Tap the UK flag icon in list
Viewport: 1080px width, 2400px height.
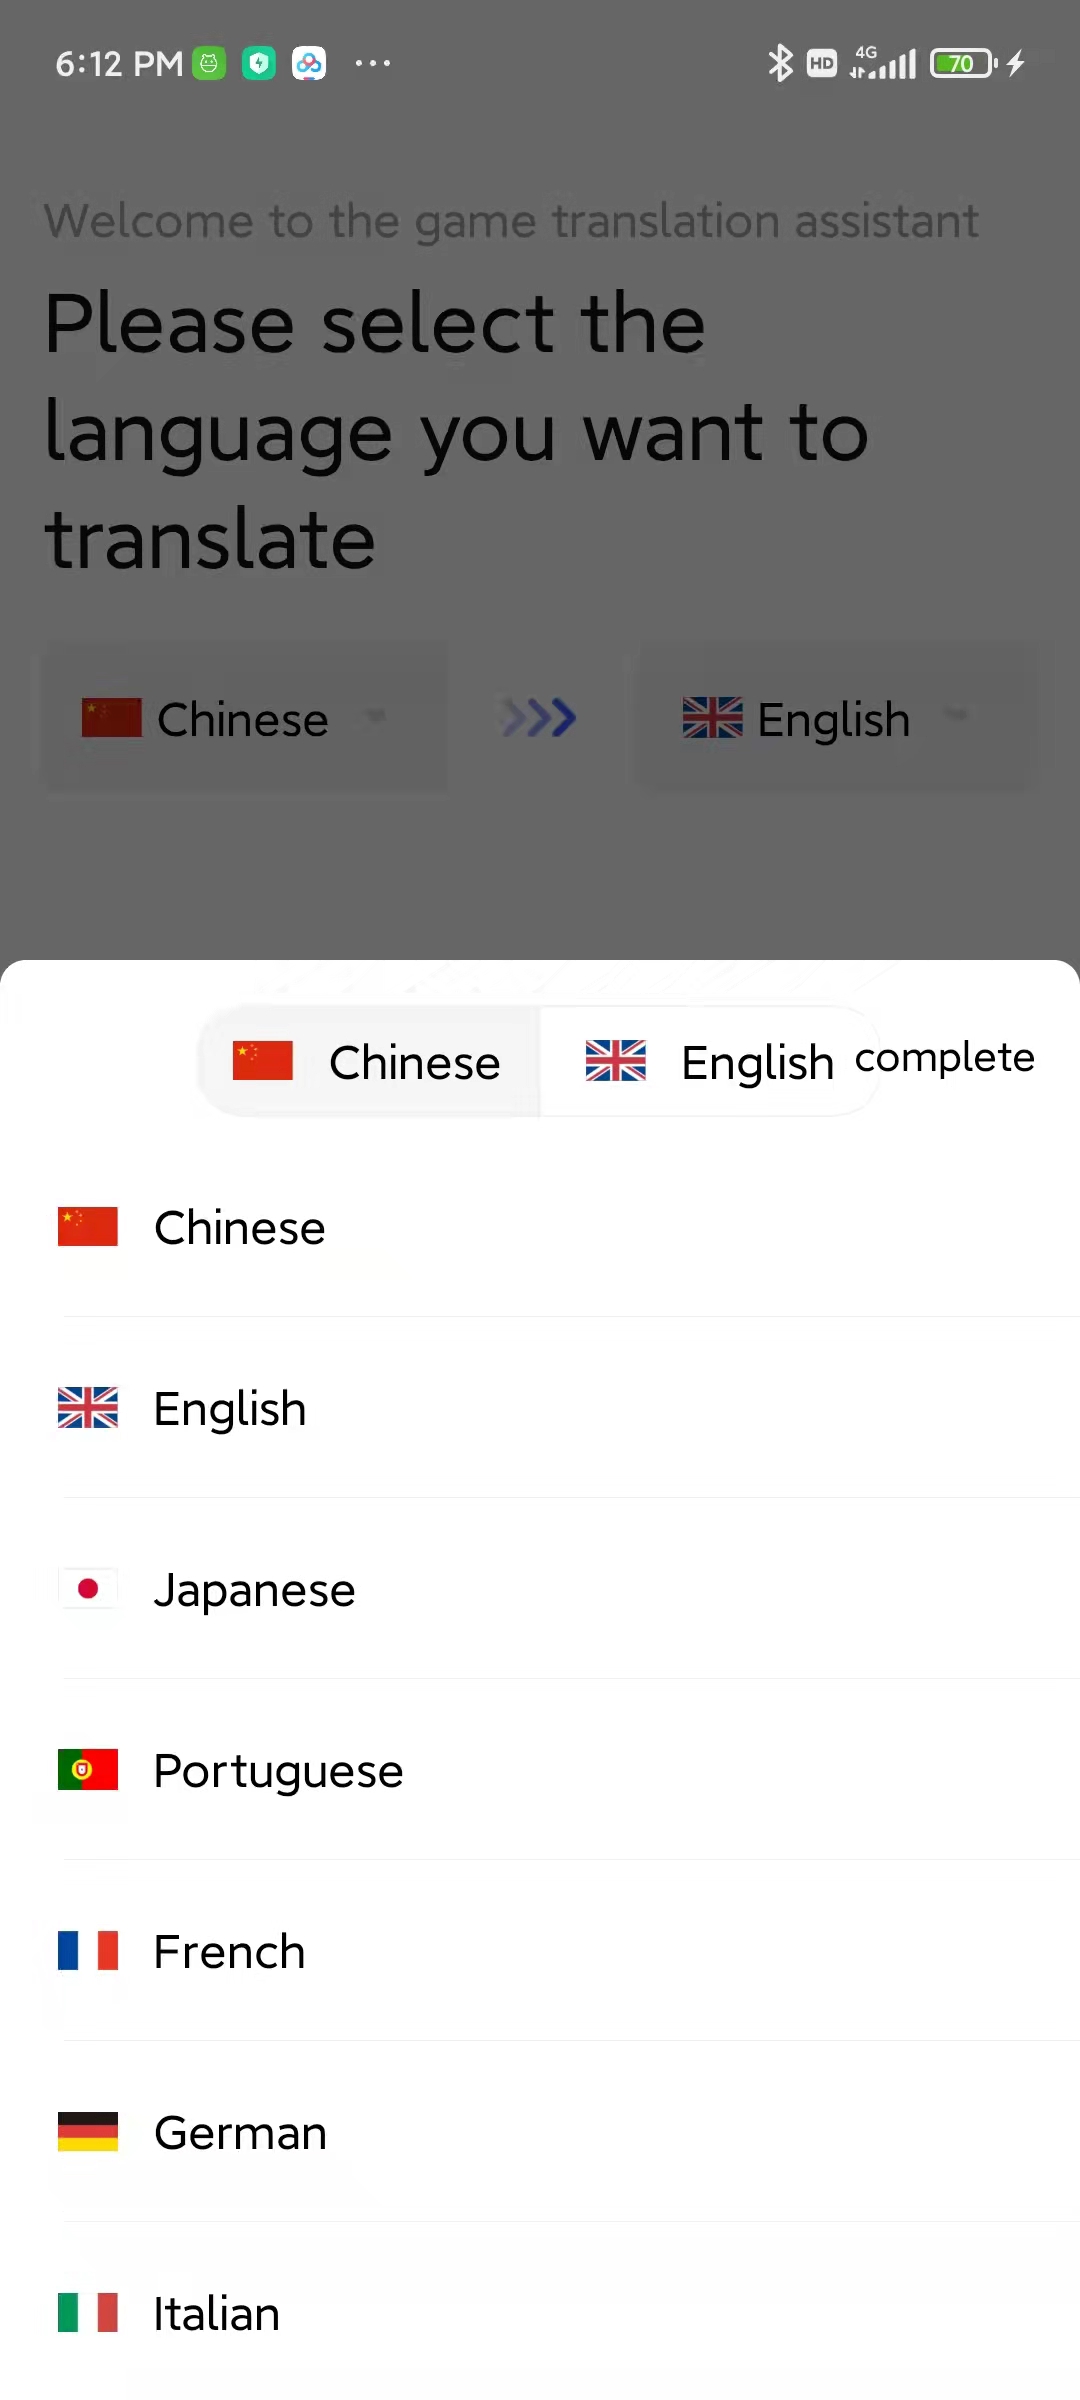pyautogui.click(x=88, y=1408)
